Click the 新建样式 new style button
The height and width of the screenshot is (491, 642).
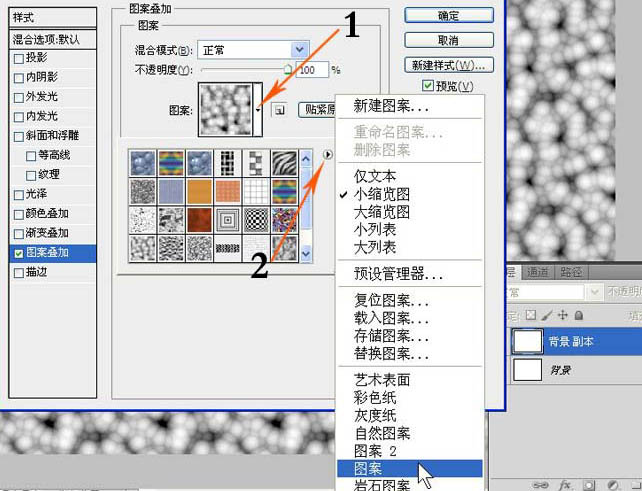(449, 66)
